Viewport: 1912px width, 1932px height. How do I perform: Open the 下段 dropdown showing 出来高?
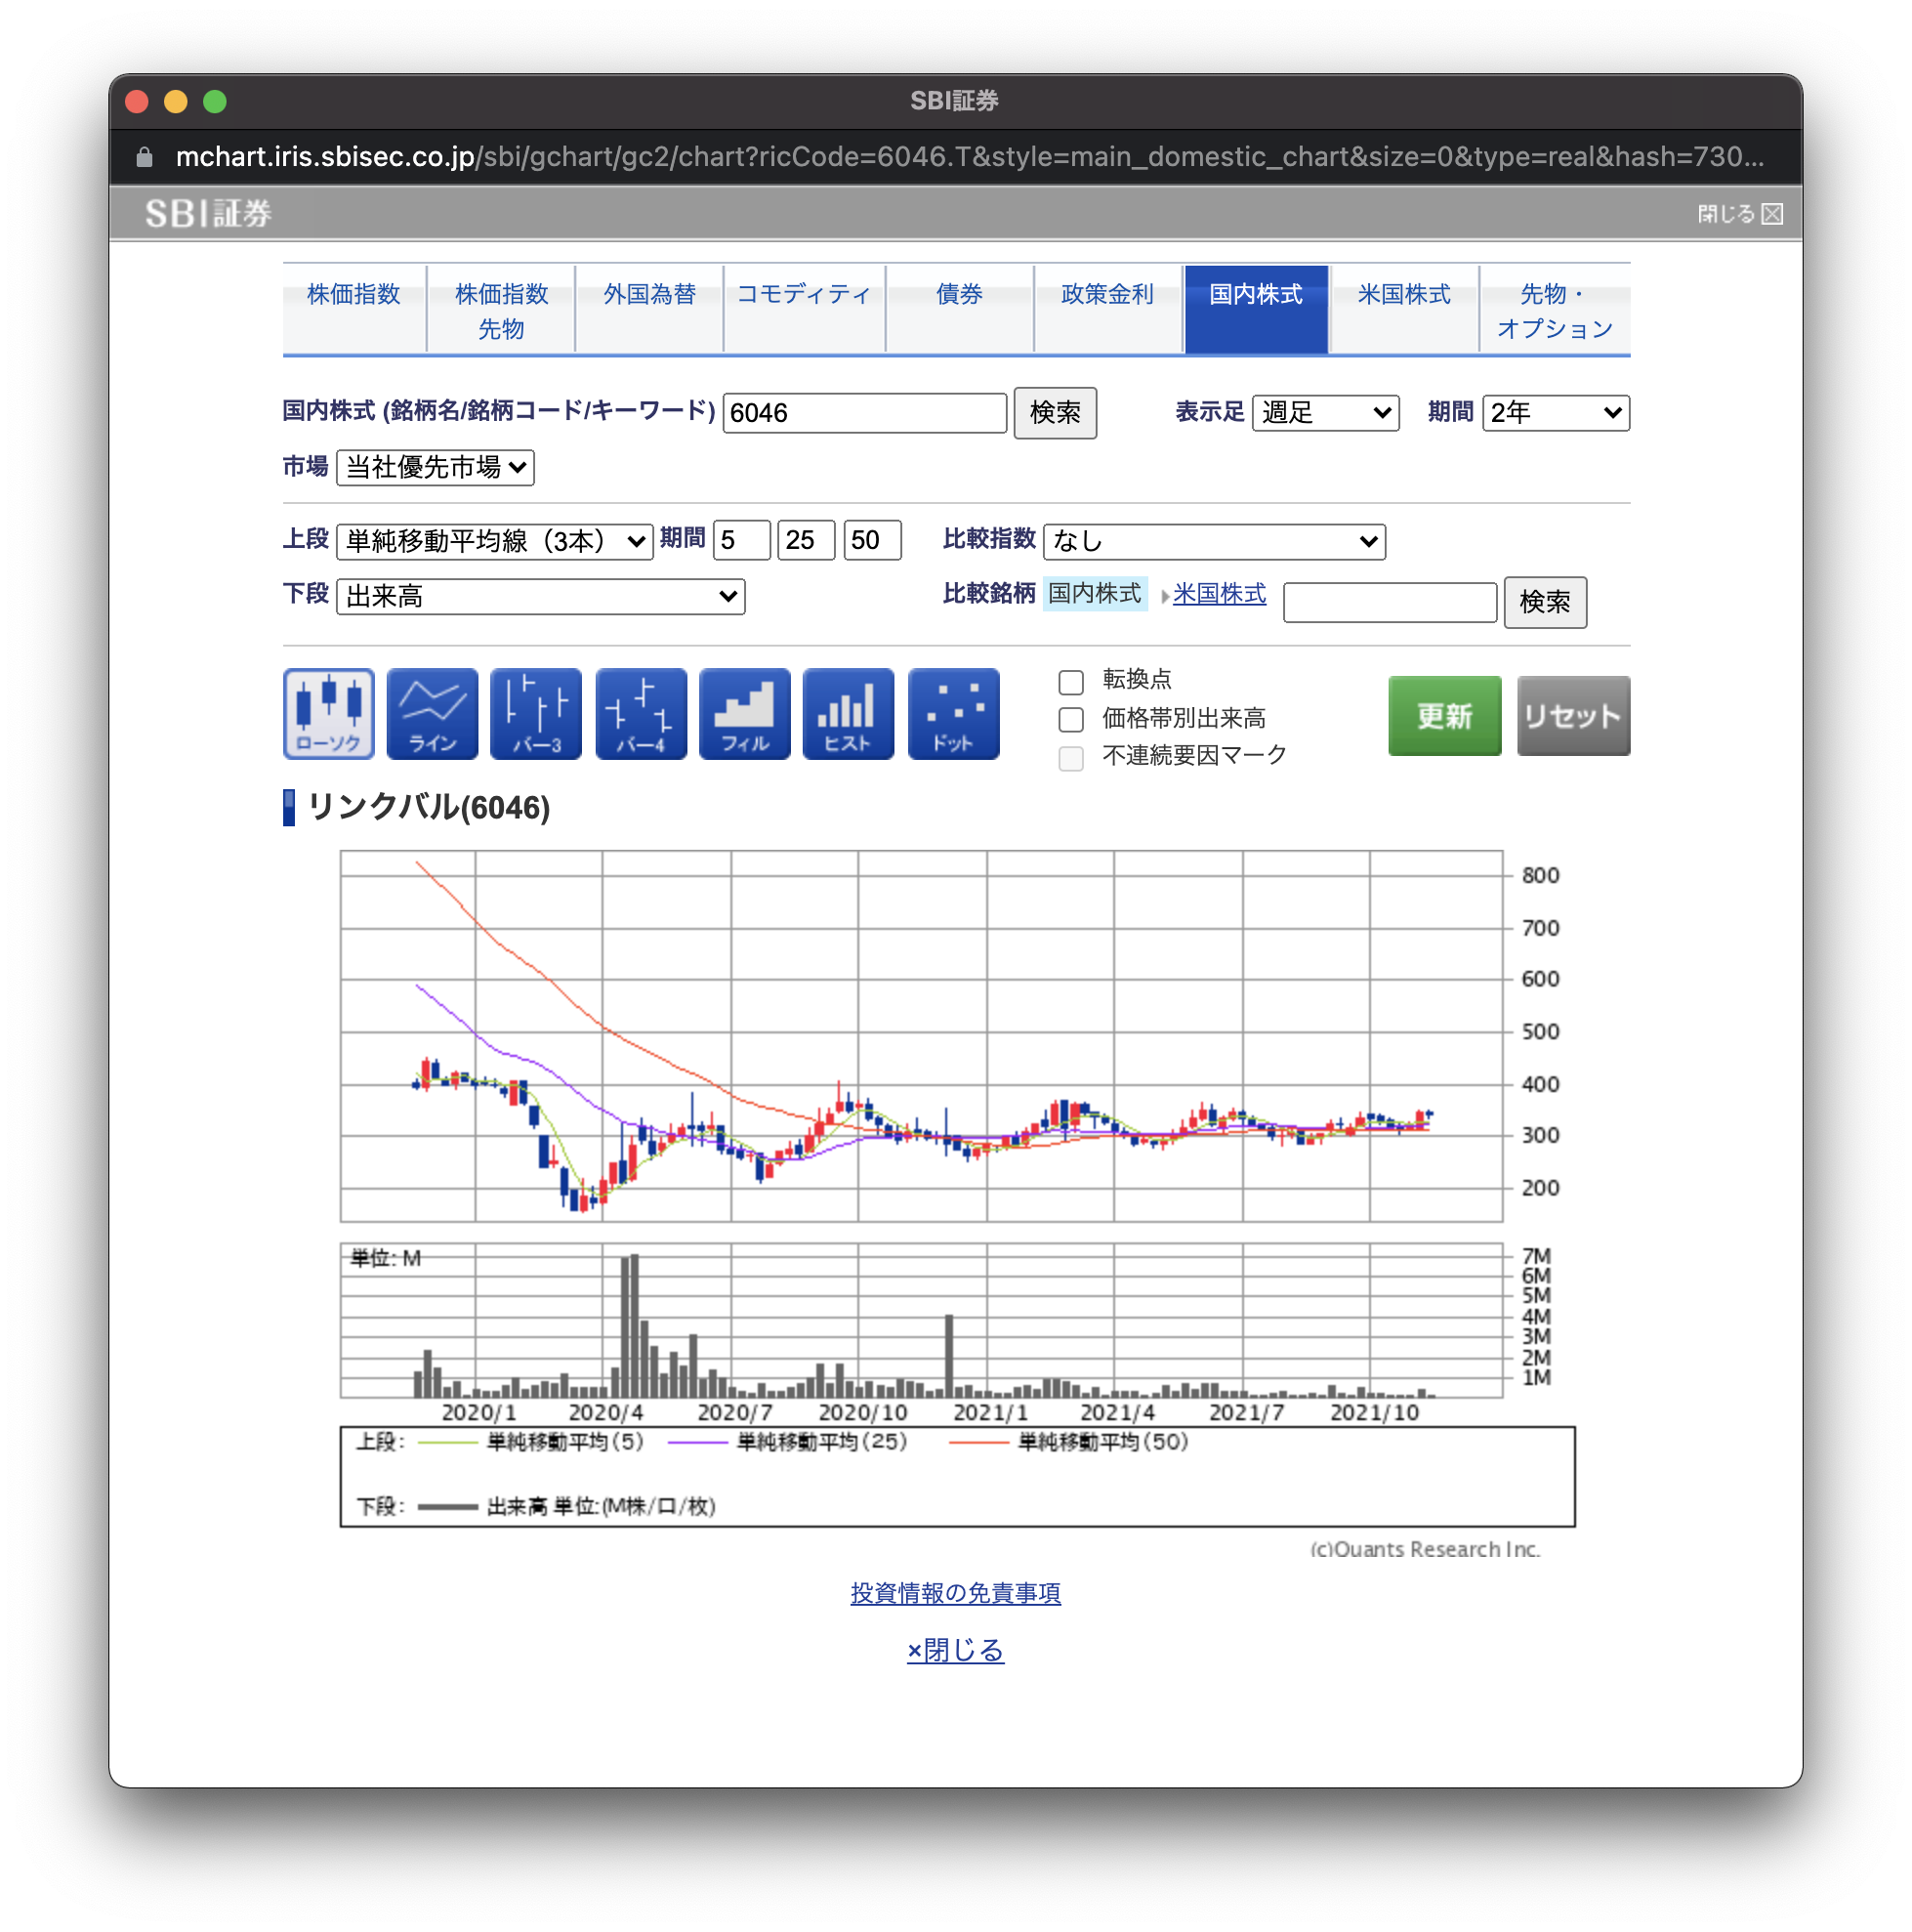[x=540, y=597]
